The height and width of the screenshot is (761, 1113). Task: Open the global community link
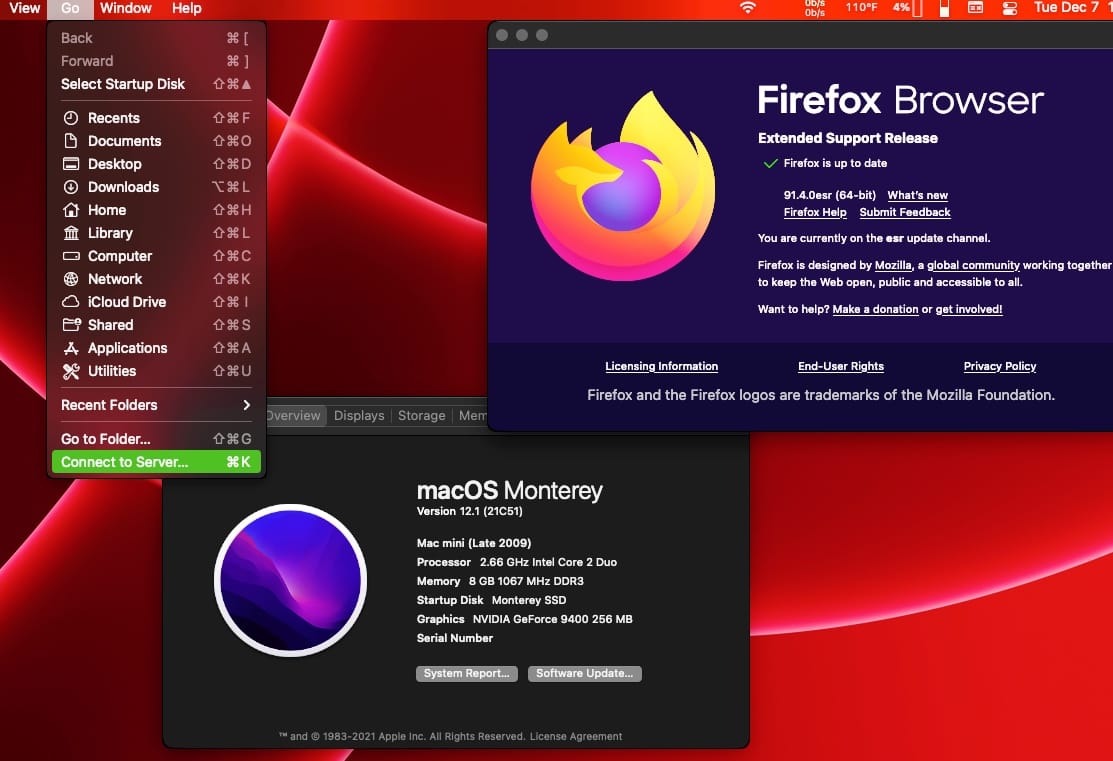(x=973, y=265)
